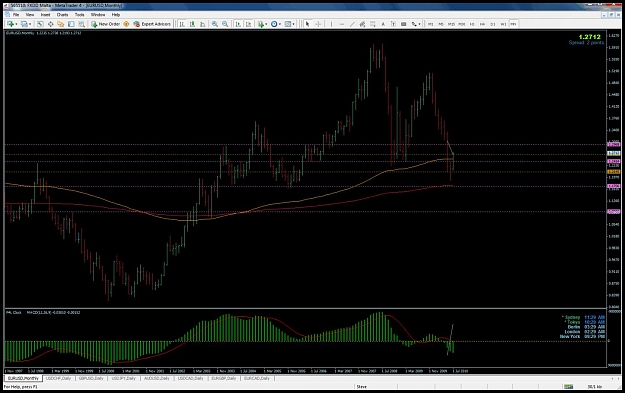
Task: Open the Help menu
Action: click(x=116, y=14)
